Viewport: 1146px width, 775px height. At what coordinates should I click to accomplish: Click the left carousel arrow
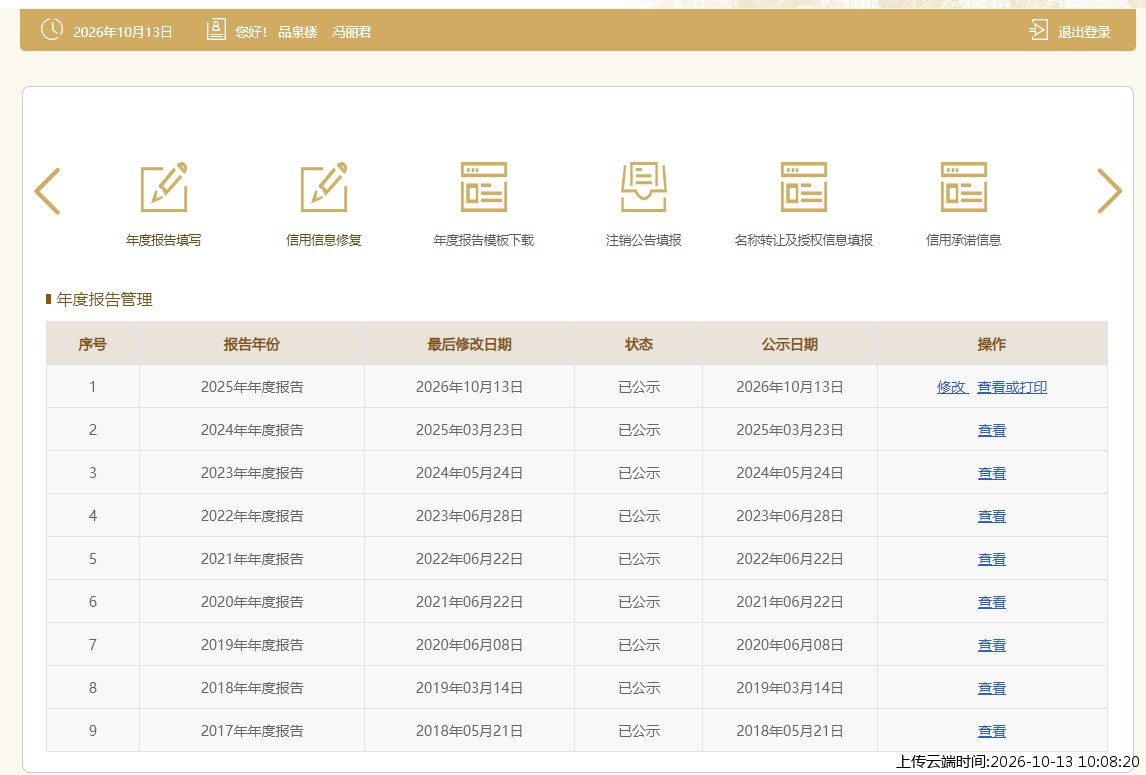pyautogui.click(x=48, y=191)
